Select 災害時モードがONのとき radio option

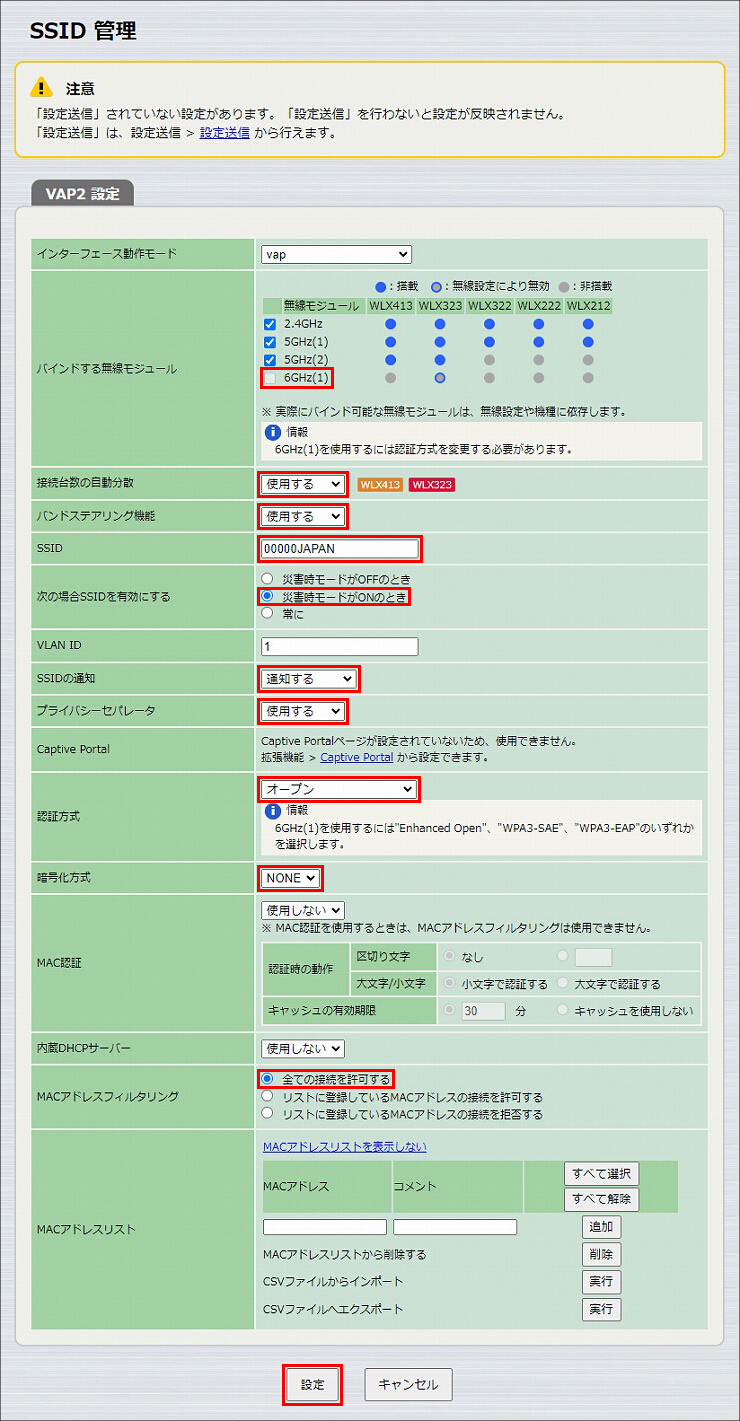point(267,597)
